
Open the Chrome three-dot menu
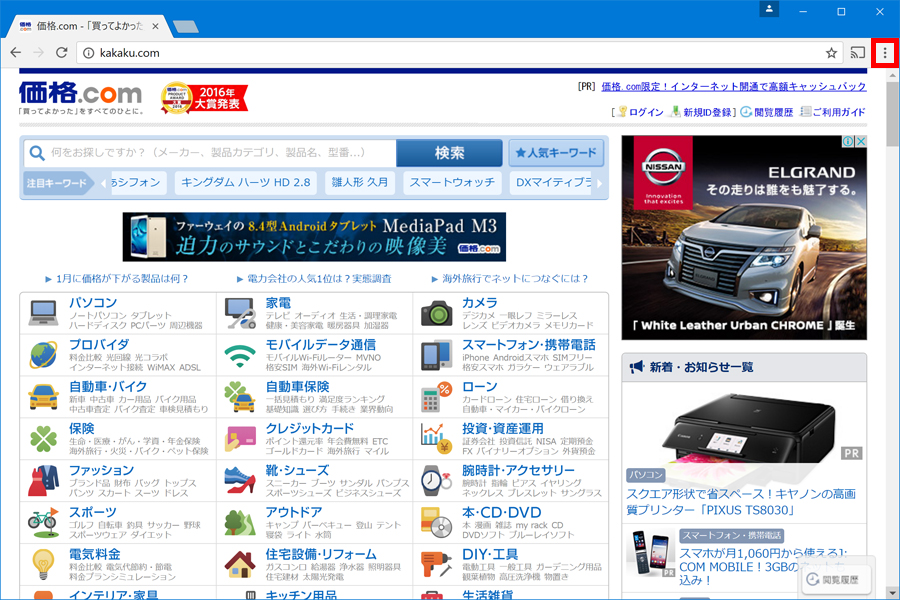click(x=885, y=53)
